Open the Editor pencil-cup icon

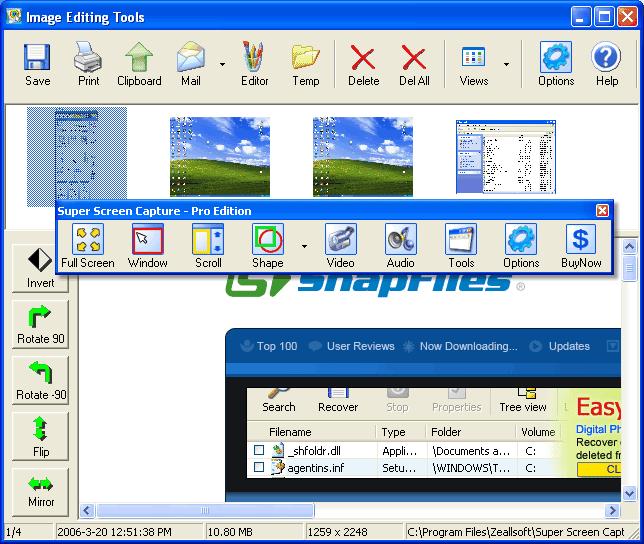coord(253,56)
